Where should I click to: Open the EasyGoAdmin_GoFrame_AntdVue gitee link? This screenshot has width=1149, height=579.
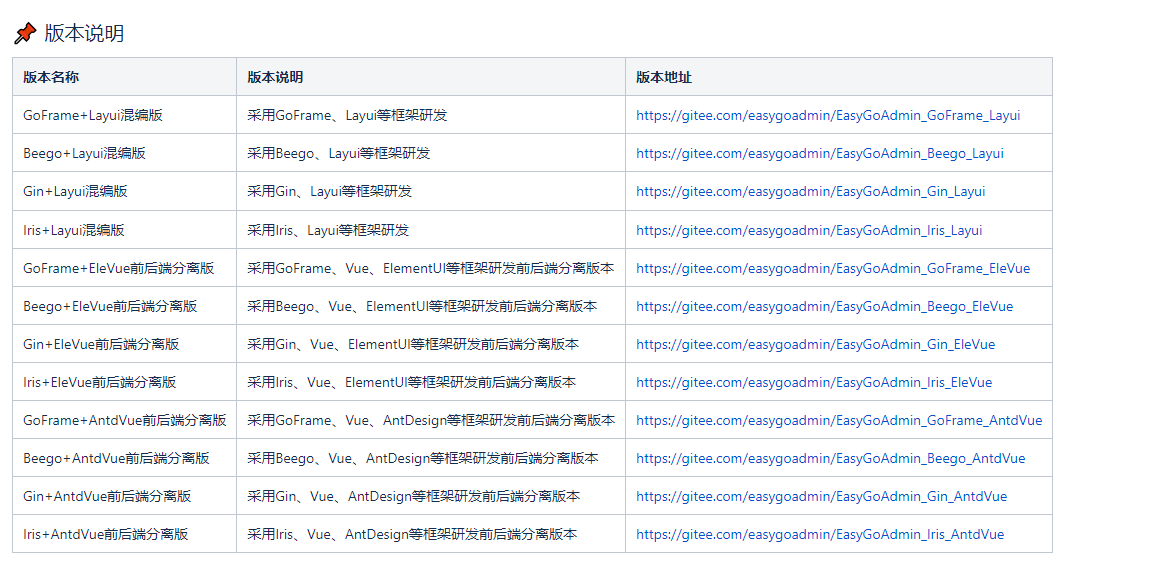coord(839,421)
